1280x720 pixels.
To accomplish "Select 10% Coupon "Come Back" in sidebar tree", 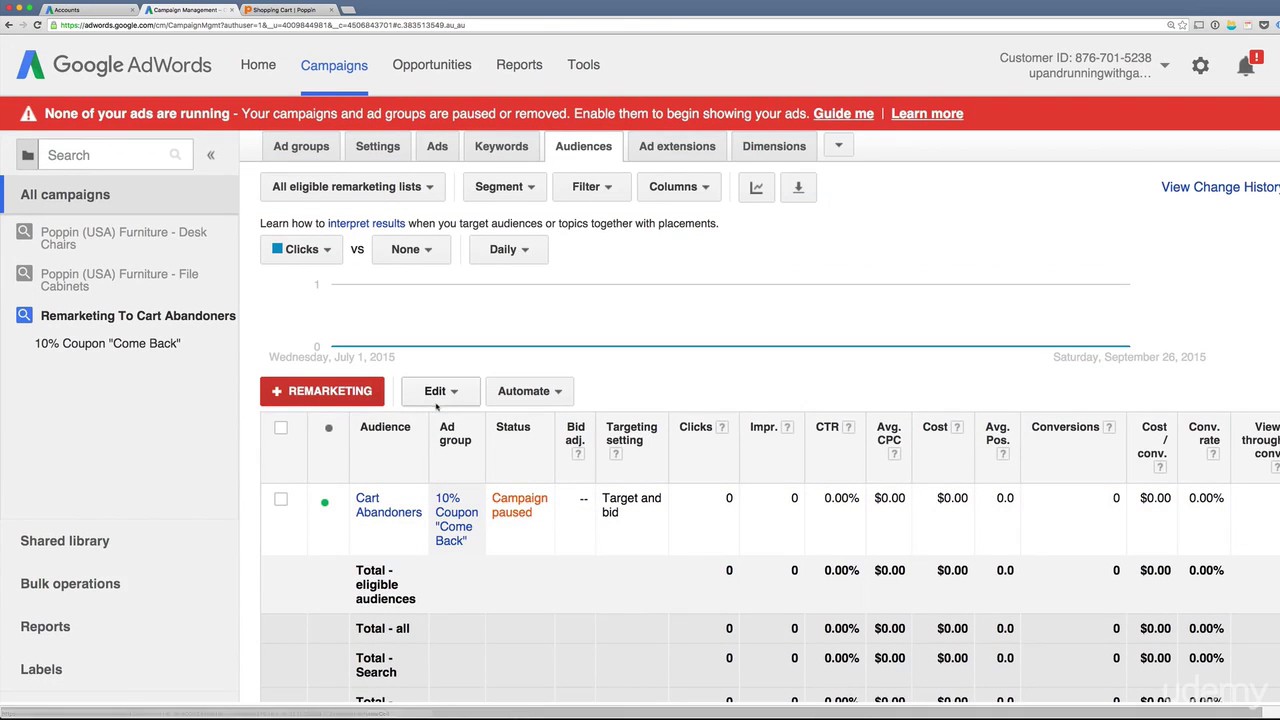I will (107, 343).
